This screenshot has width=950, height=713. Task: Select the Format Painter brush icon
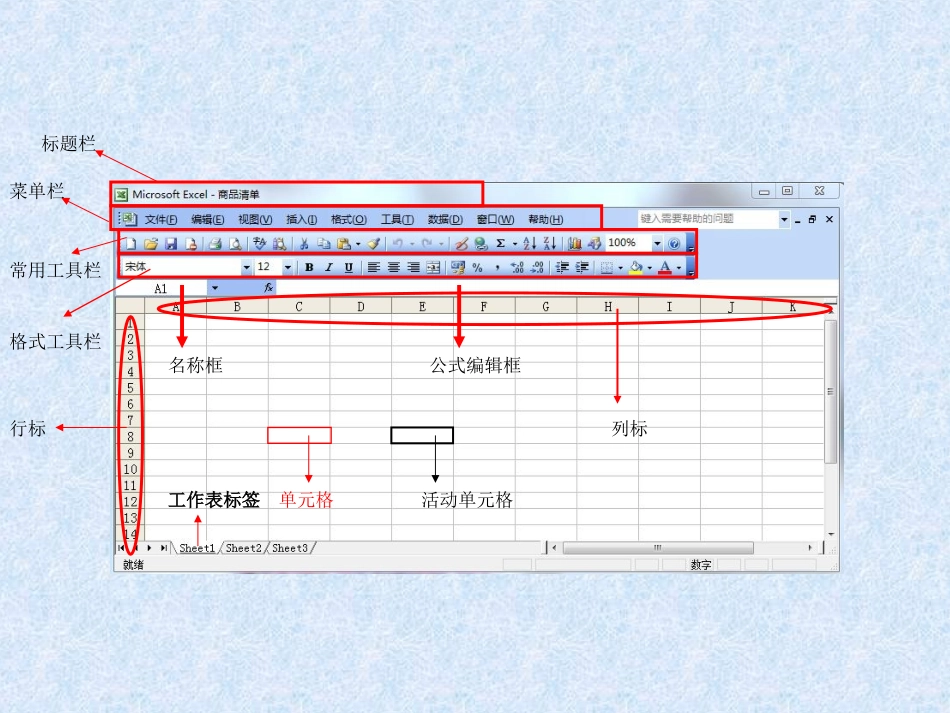pos(374,244)
